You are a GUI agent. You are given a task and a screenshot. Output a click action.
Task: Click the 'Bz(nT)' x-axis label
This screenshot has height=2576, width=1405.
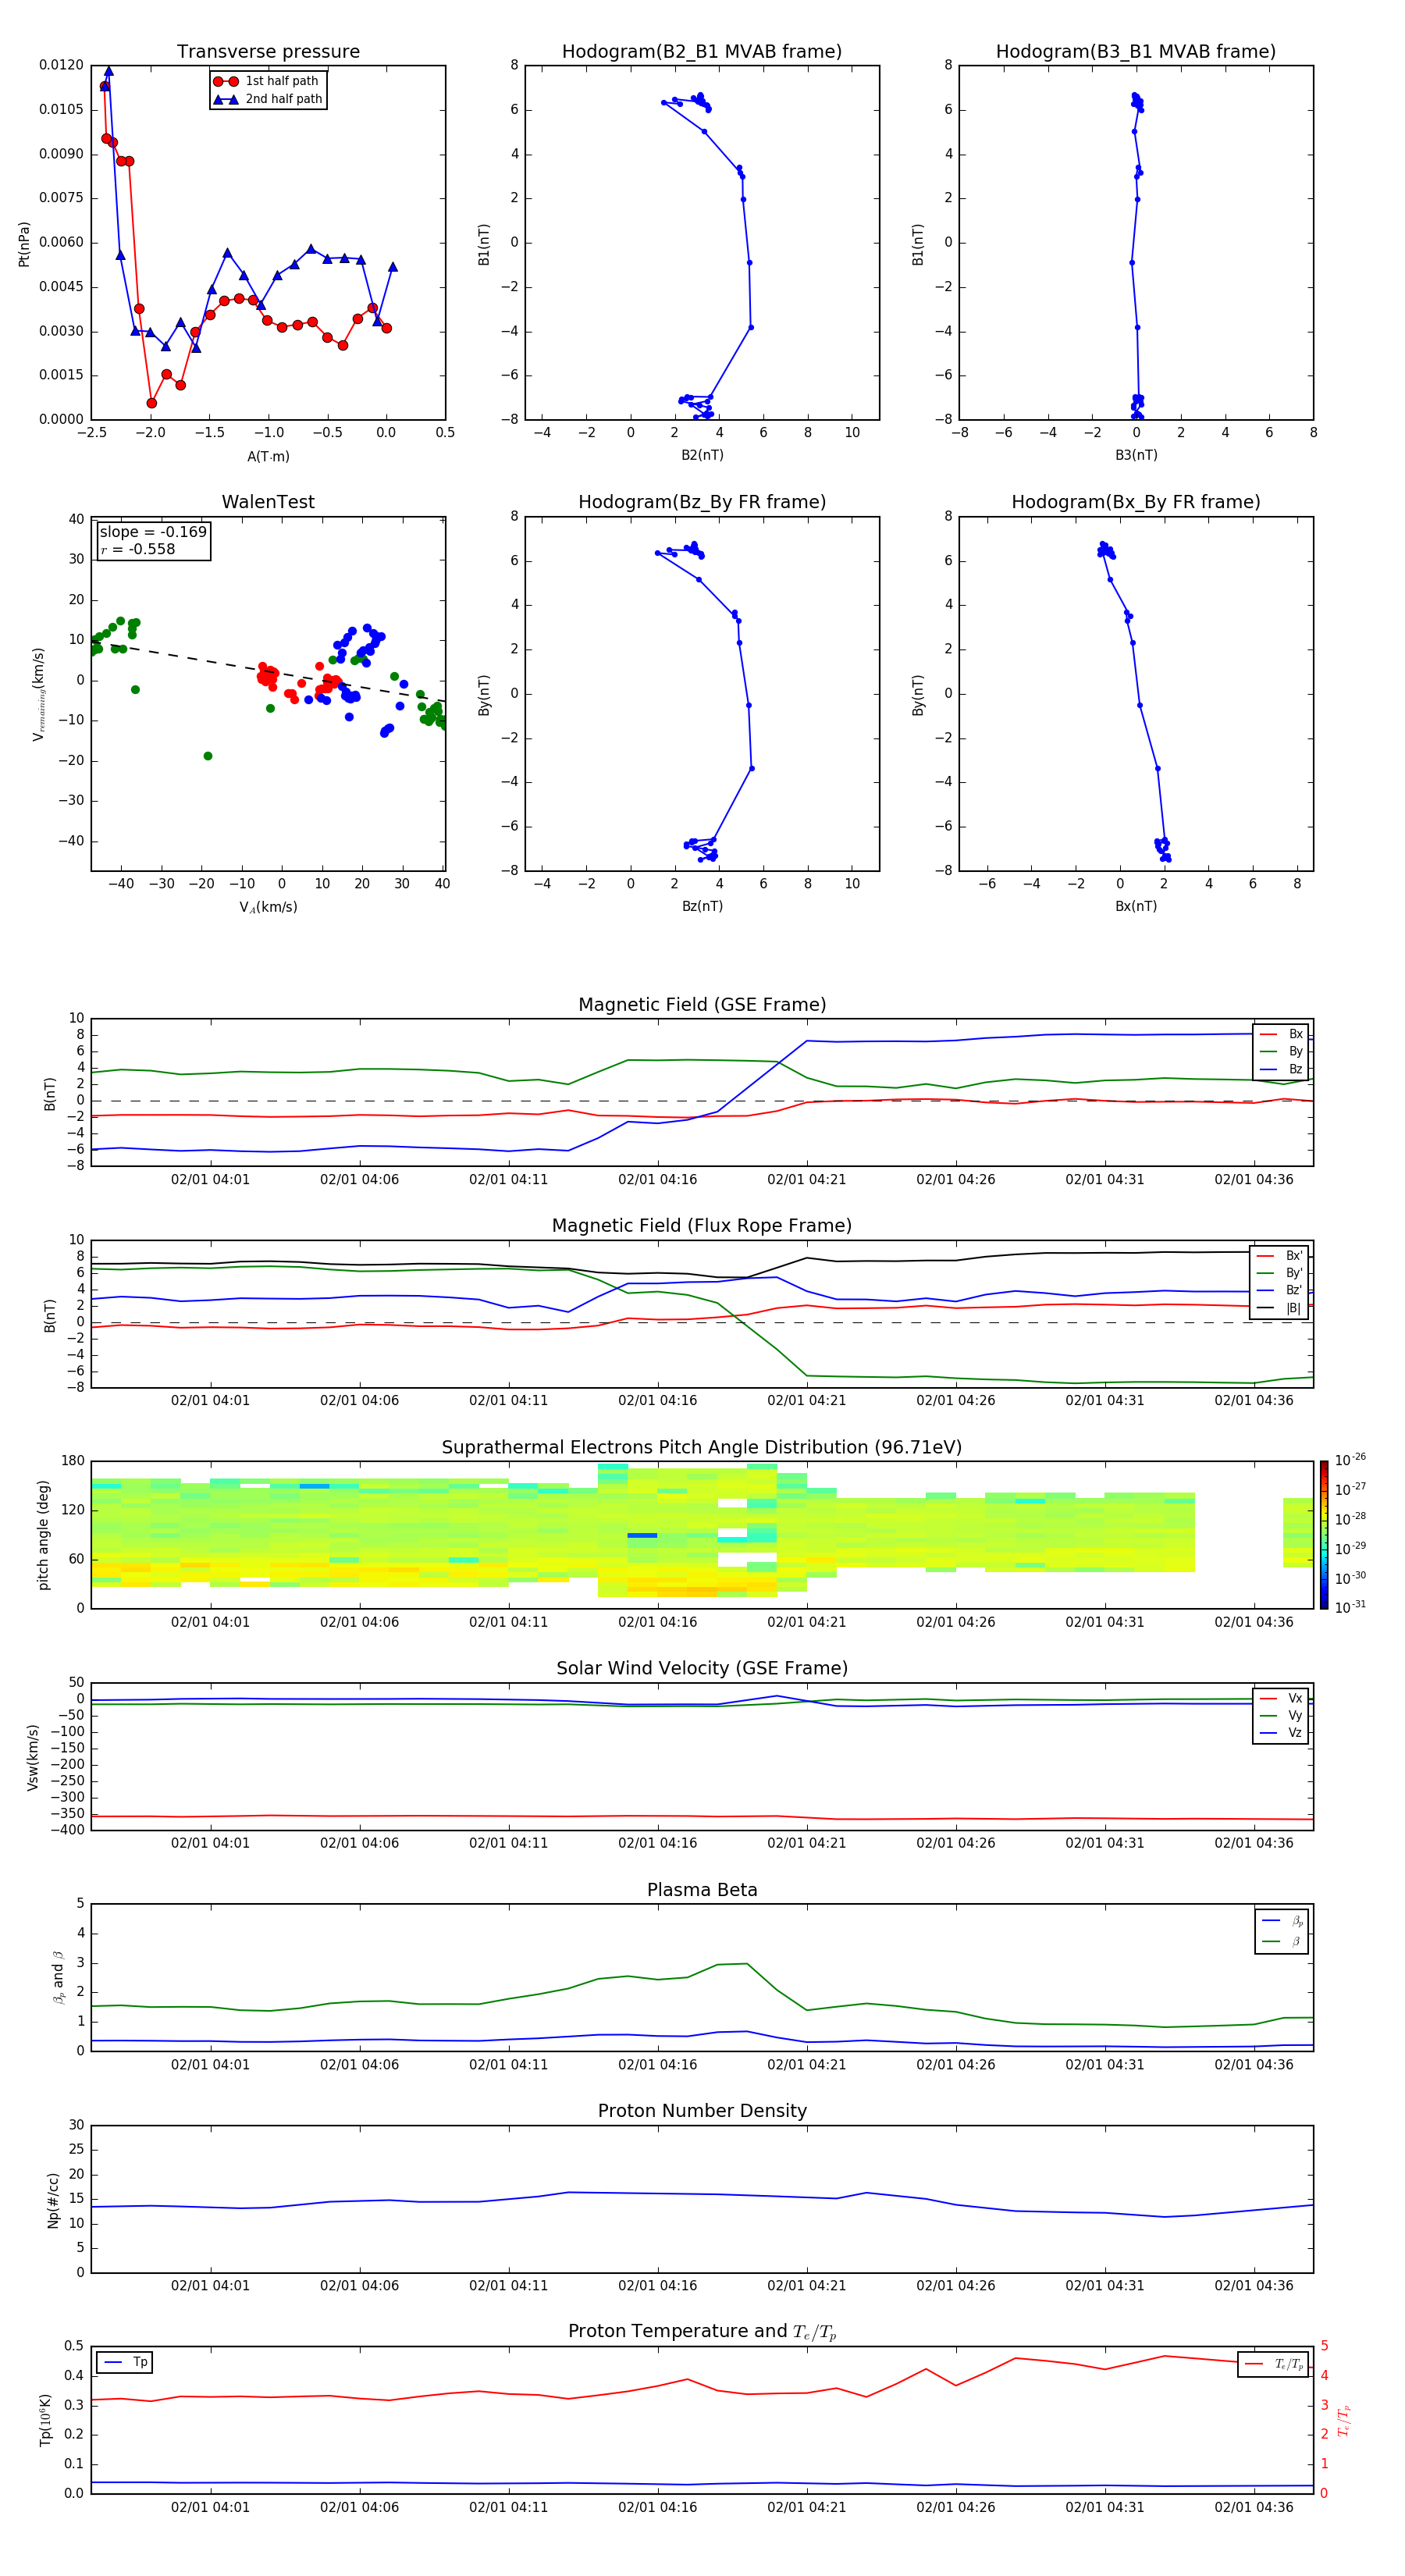coord(702,906)
